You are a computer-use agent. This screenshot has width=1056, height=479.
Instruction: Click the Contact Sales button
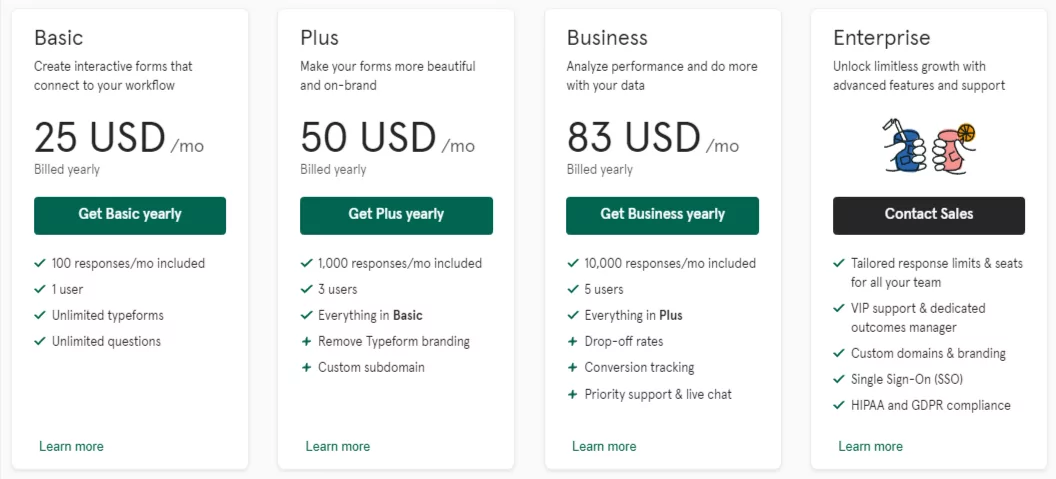[929, 215]
